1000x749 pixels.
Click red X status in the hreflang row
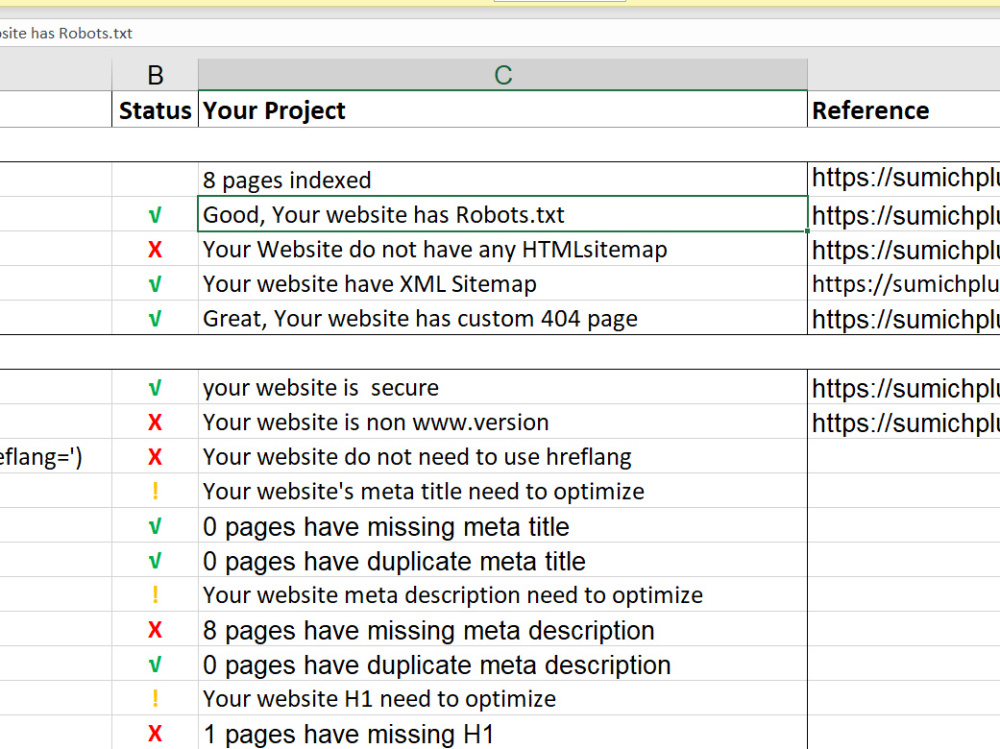pyautogui.click(x=155, y=456)
